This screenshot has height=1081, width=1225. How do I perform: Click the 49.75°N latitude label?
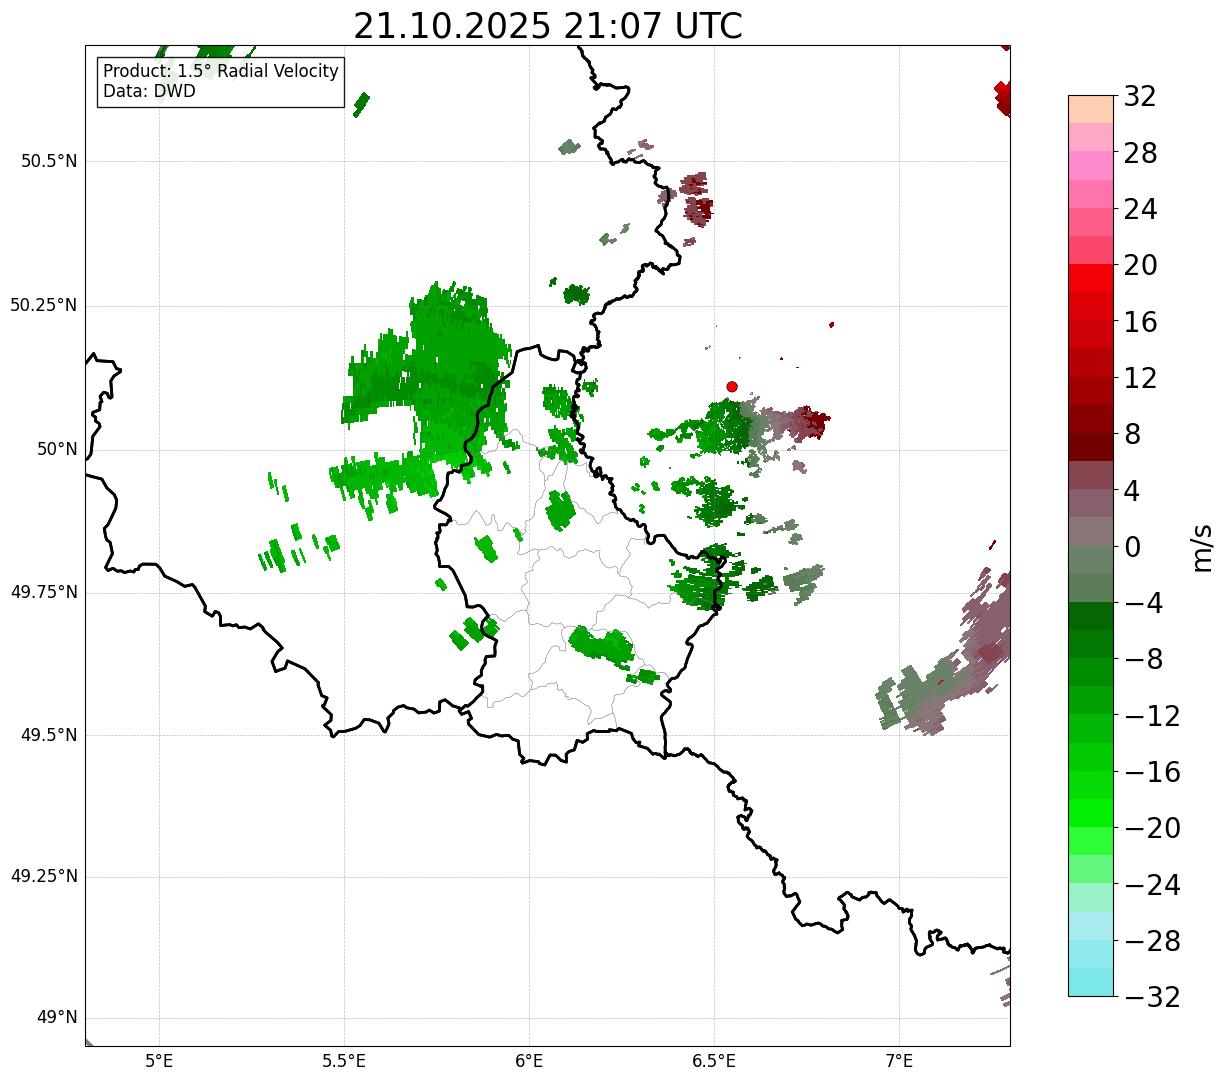point(43,592)
